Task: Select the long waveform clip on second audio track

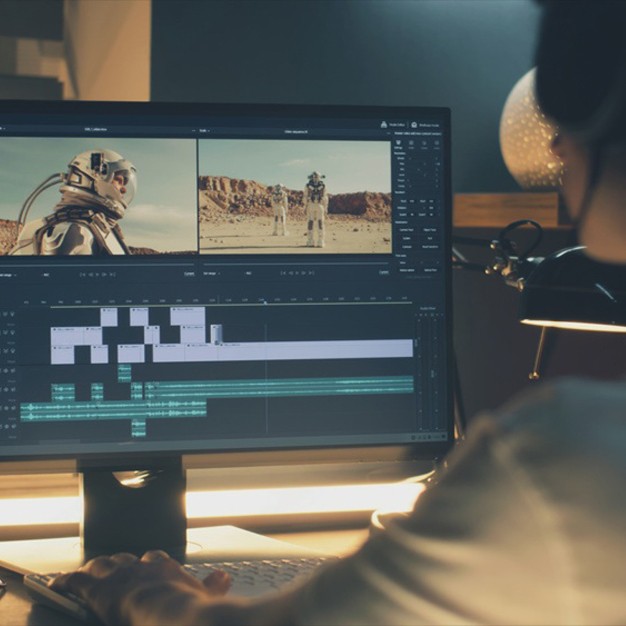Action: coord(279,386)
